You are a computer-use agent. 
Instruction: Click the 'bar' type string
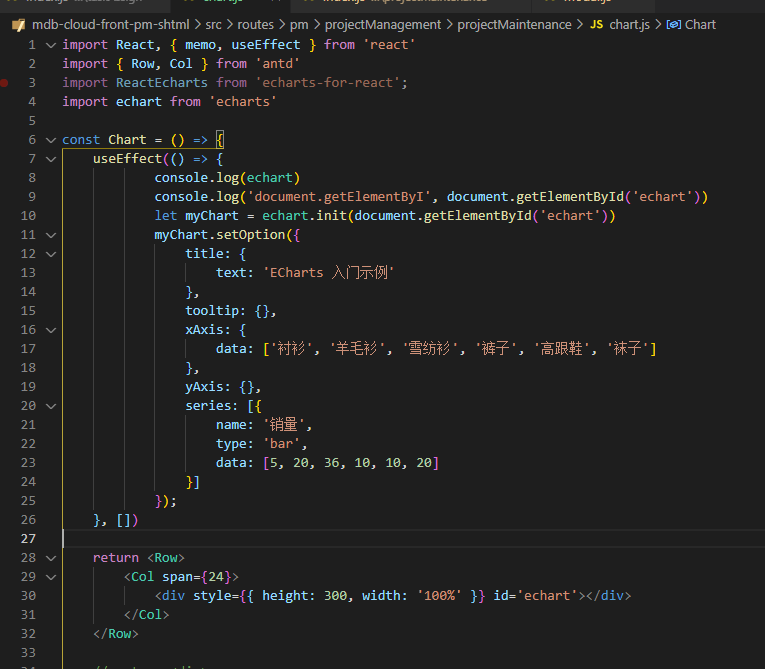(282, 444)
